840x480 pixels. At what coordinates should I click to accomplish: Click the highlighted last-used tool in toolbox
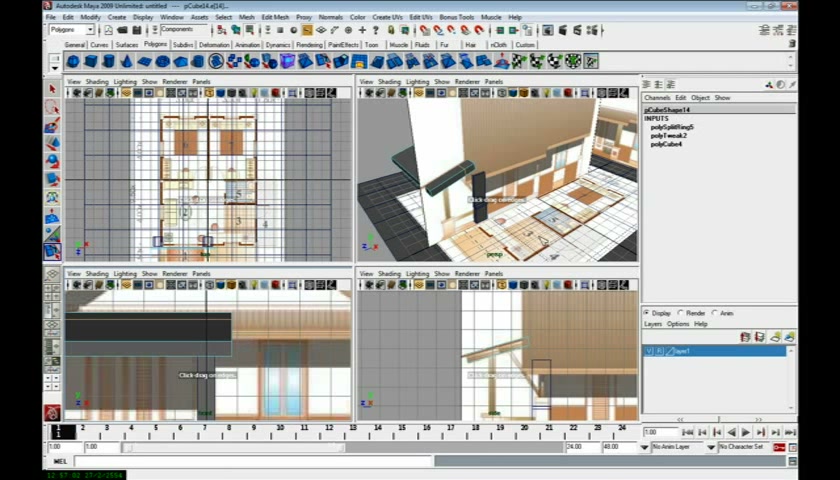point(52,251)
